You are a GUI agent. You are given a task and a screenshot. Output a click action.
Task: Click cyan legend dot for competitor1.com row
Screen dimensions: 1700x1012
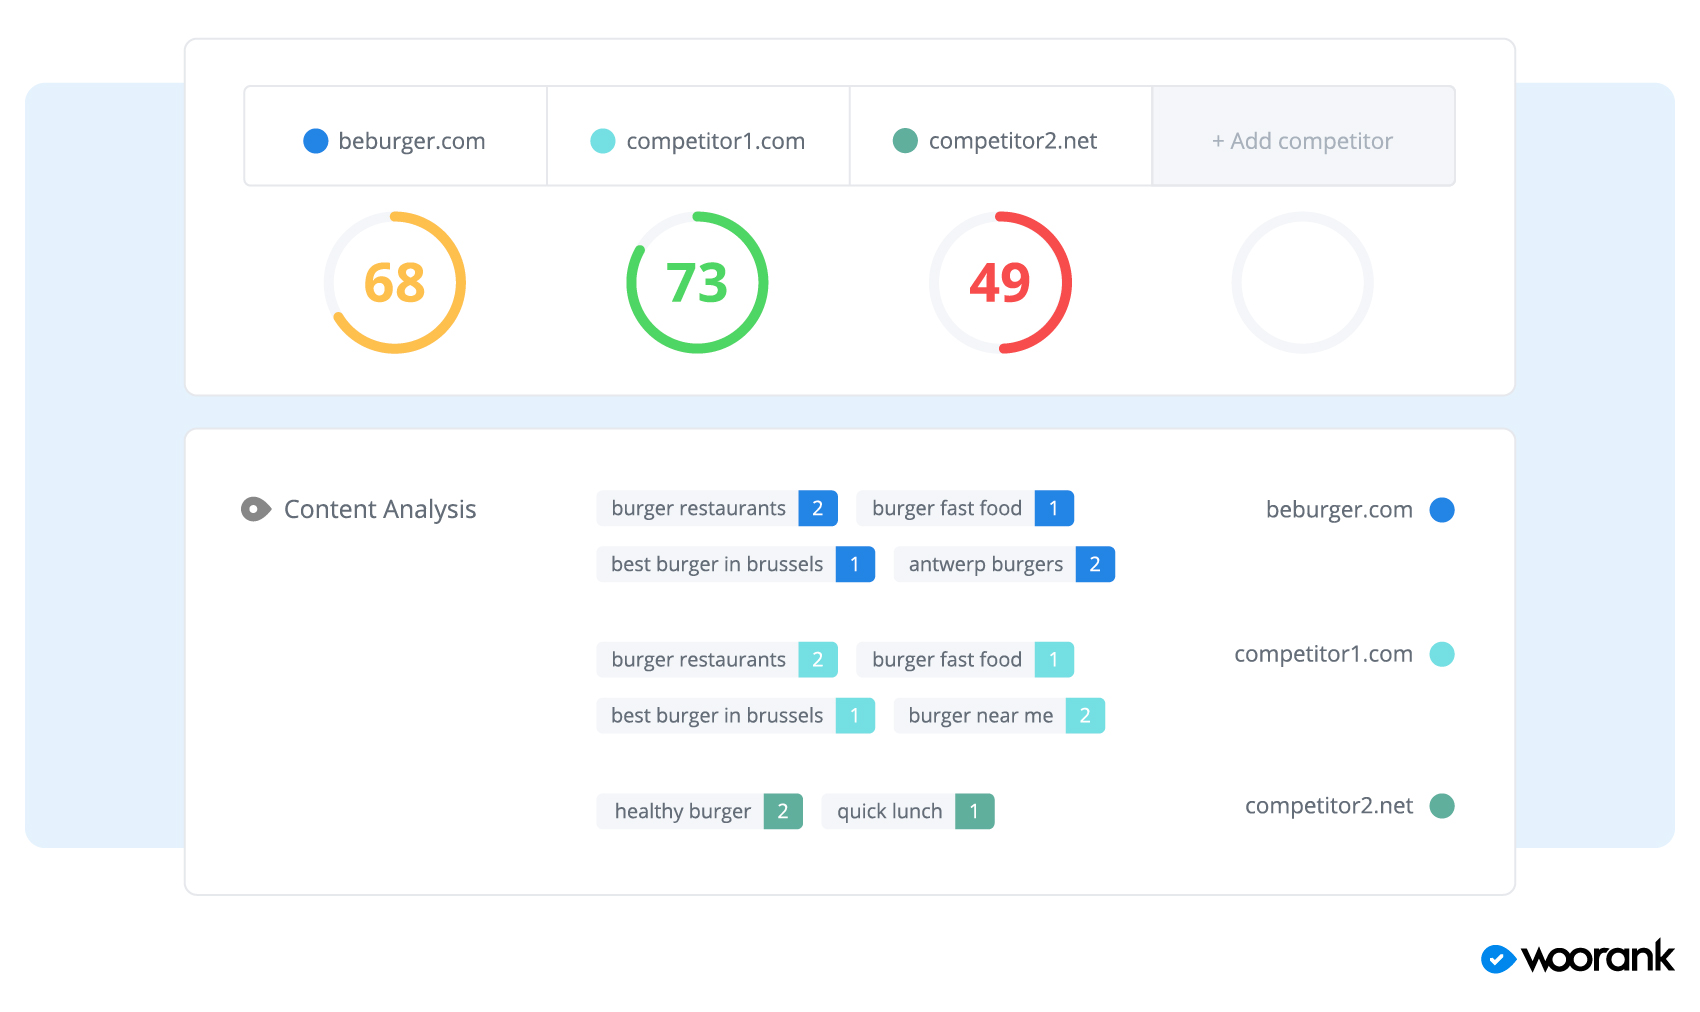[1441, 654]
